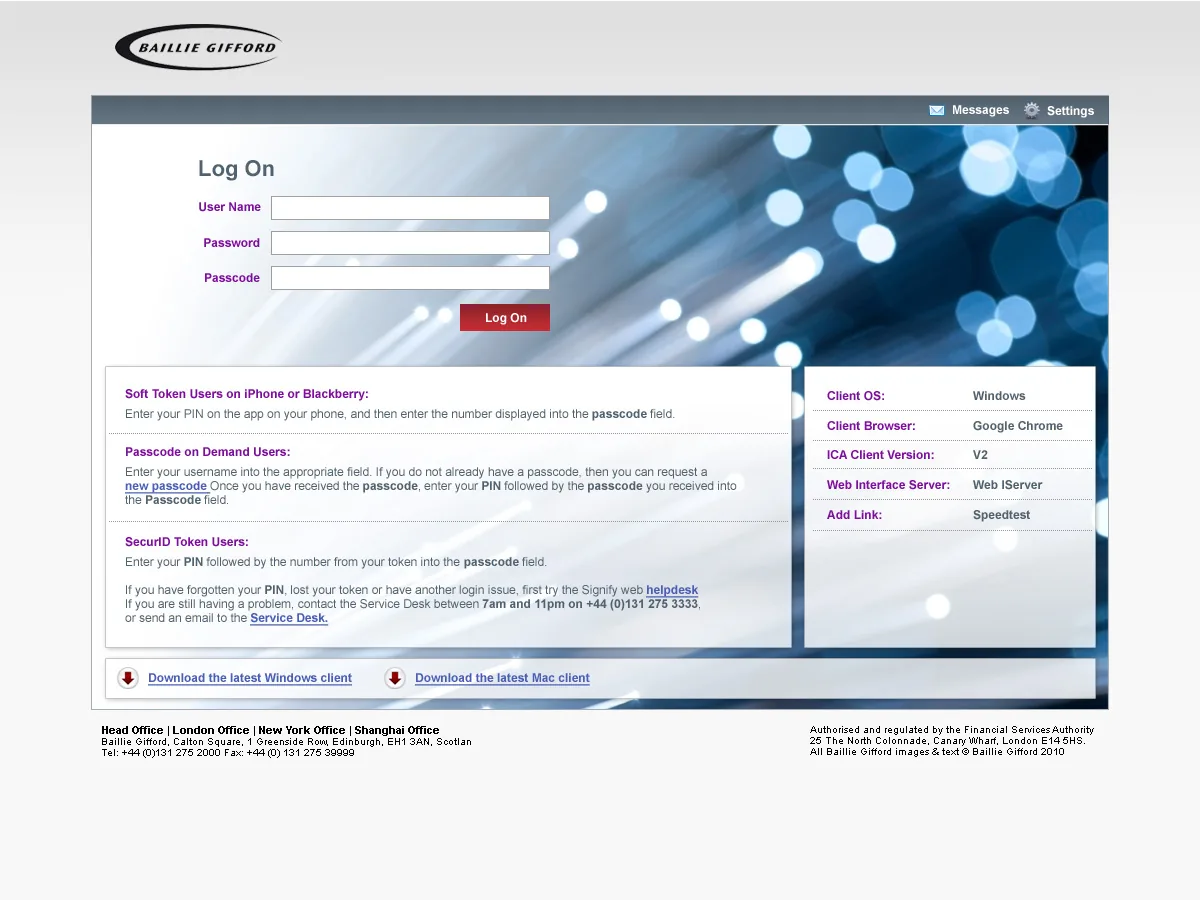Click the Canary Wharf address line
1200x900 pixels.
click(947, 741)
